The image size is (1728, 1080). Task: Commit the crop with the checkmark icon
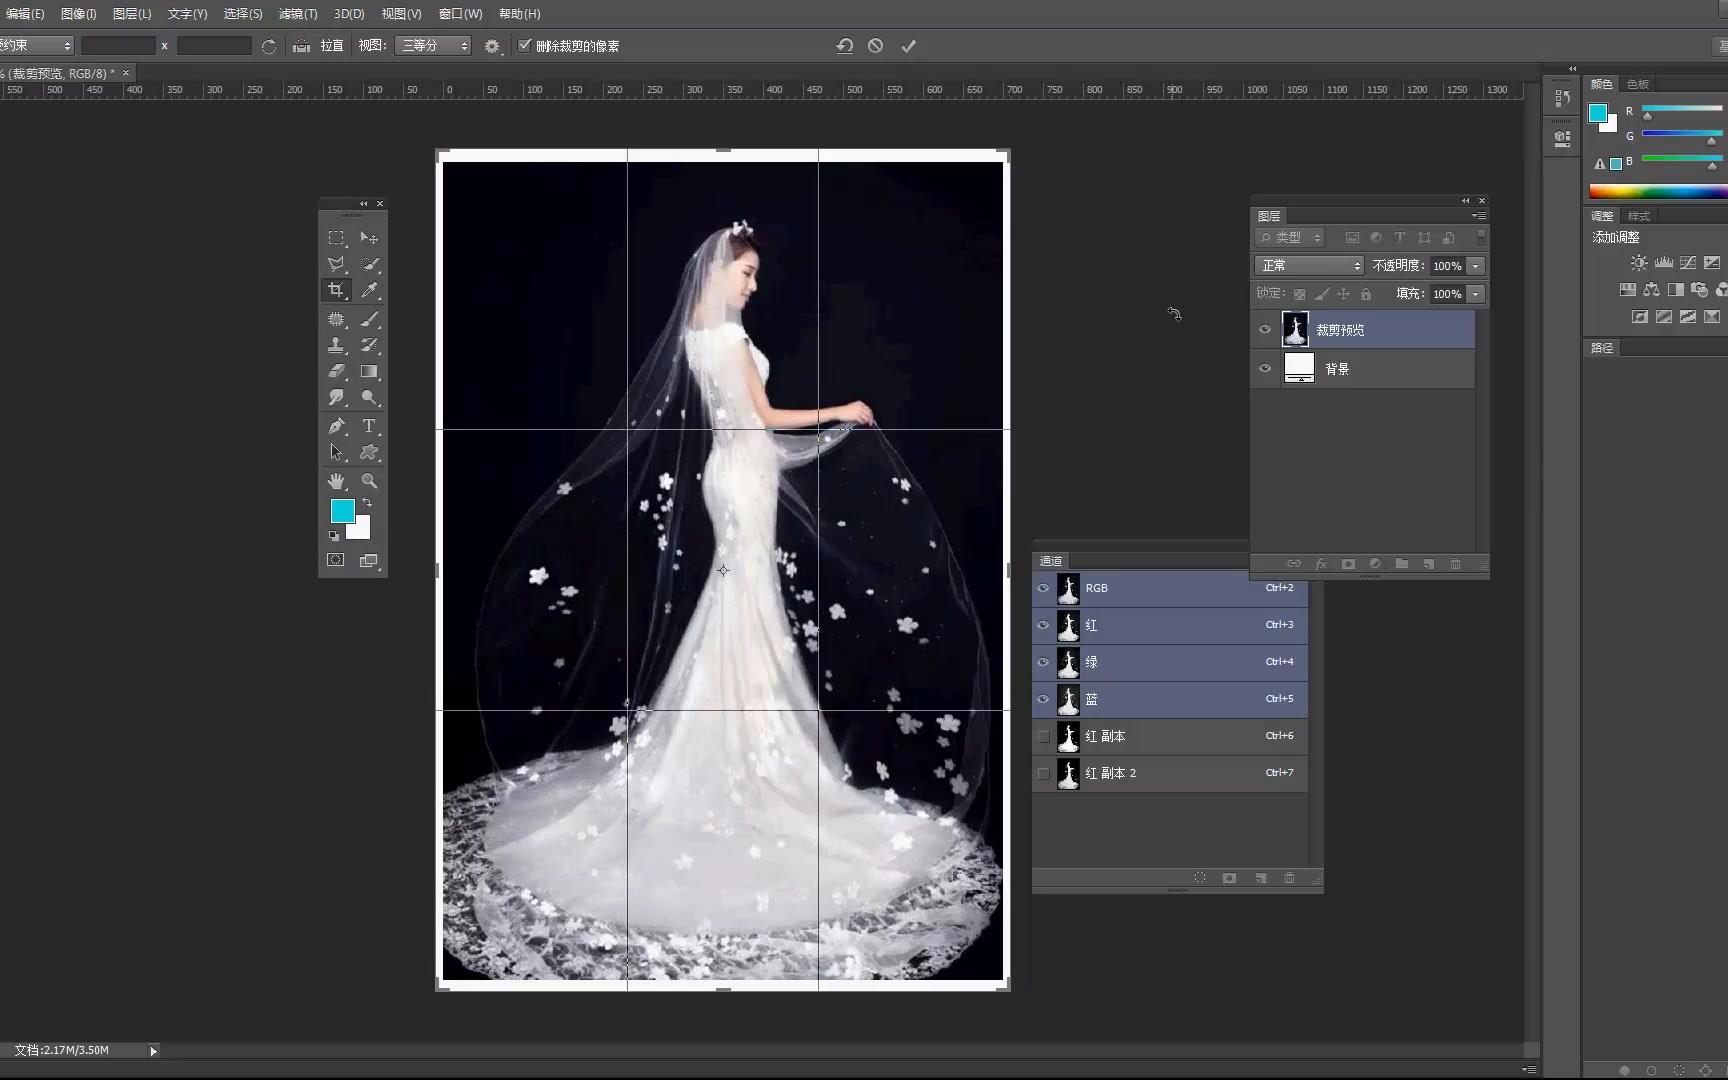tap(908, 45)
